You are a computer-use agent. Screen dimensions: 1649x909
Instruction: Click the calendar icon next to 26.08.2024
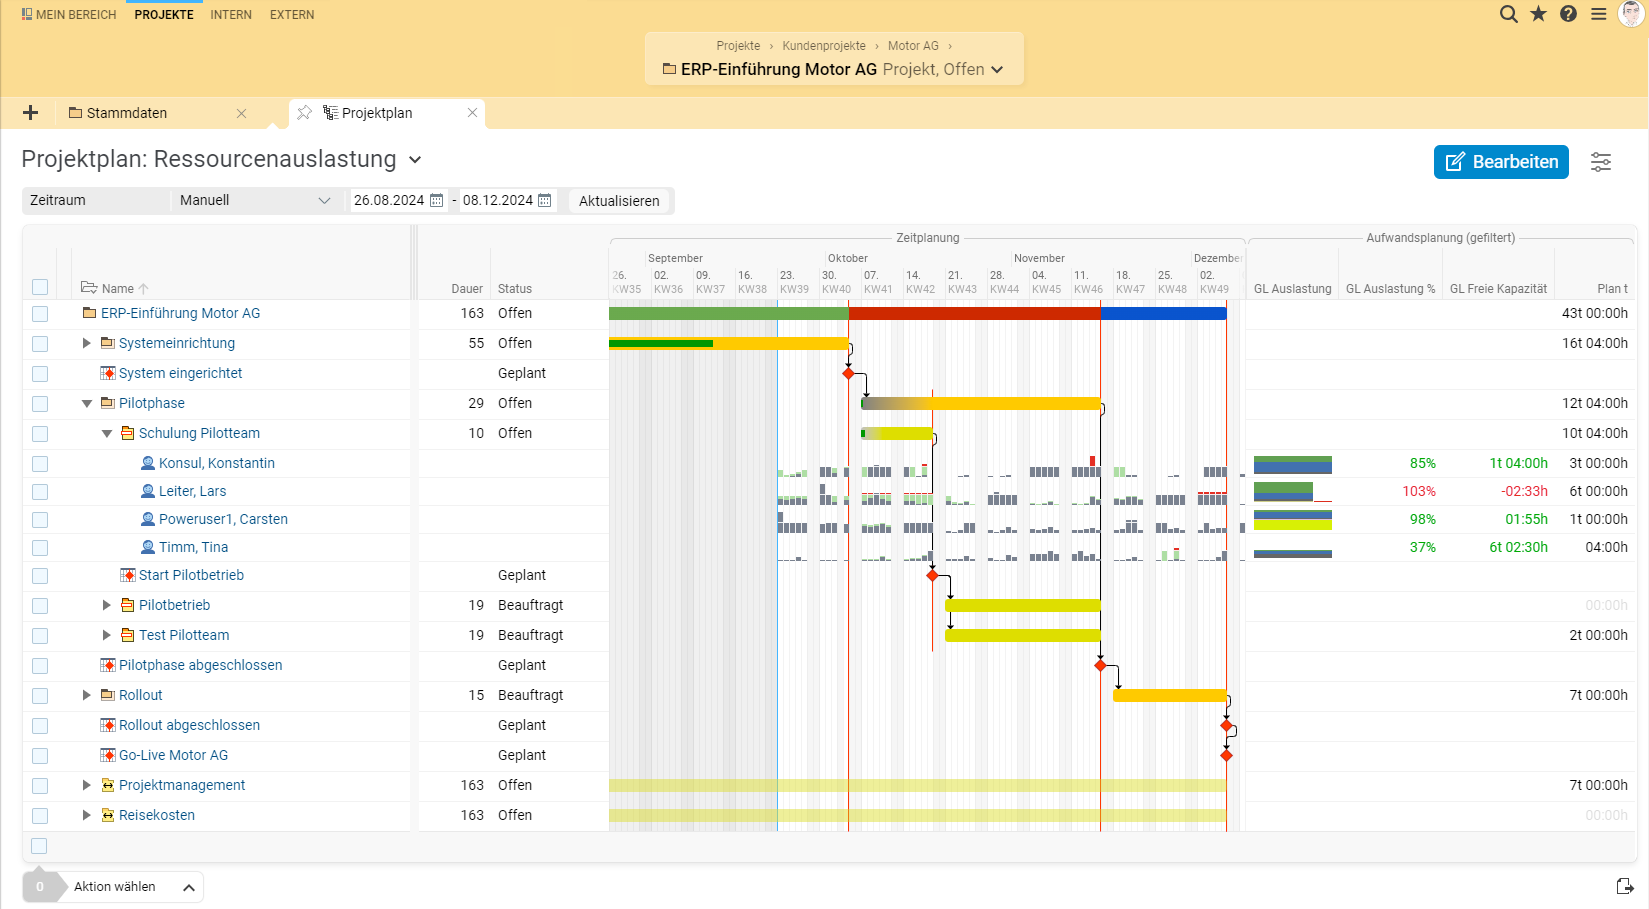[436, 200]
